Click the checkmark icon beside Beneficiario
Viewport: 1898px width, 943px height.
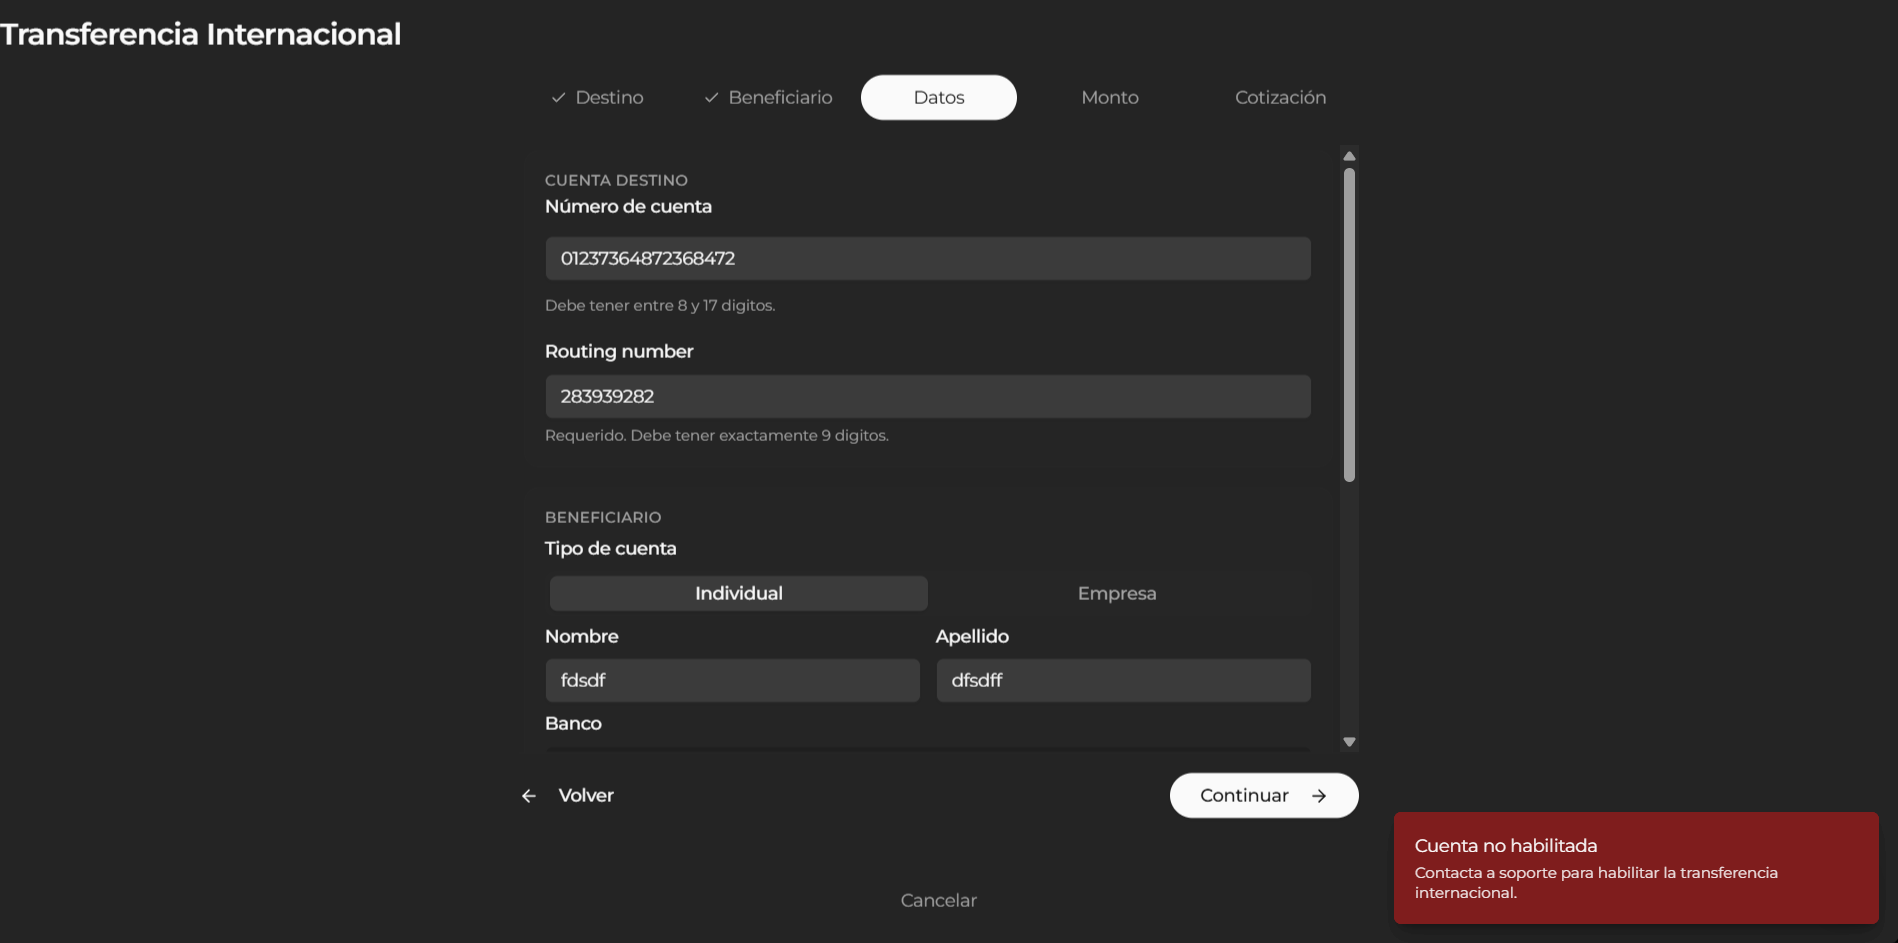712,98
